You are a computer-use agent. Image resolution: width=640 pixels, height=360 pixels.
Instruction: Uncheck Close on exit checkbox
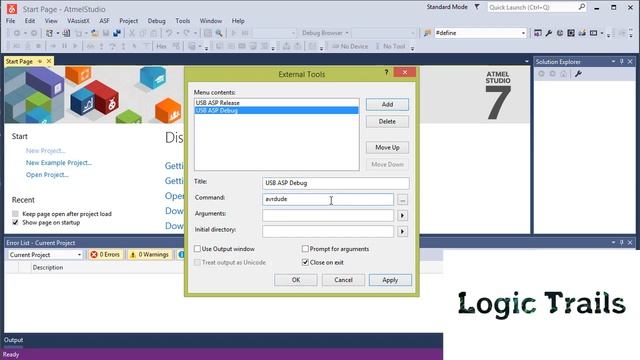pyautogui.click(x=305, y=262)
